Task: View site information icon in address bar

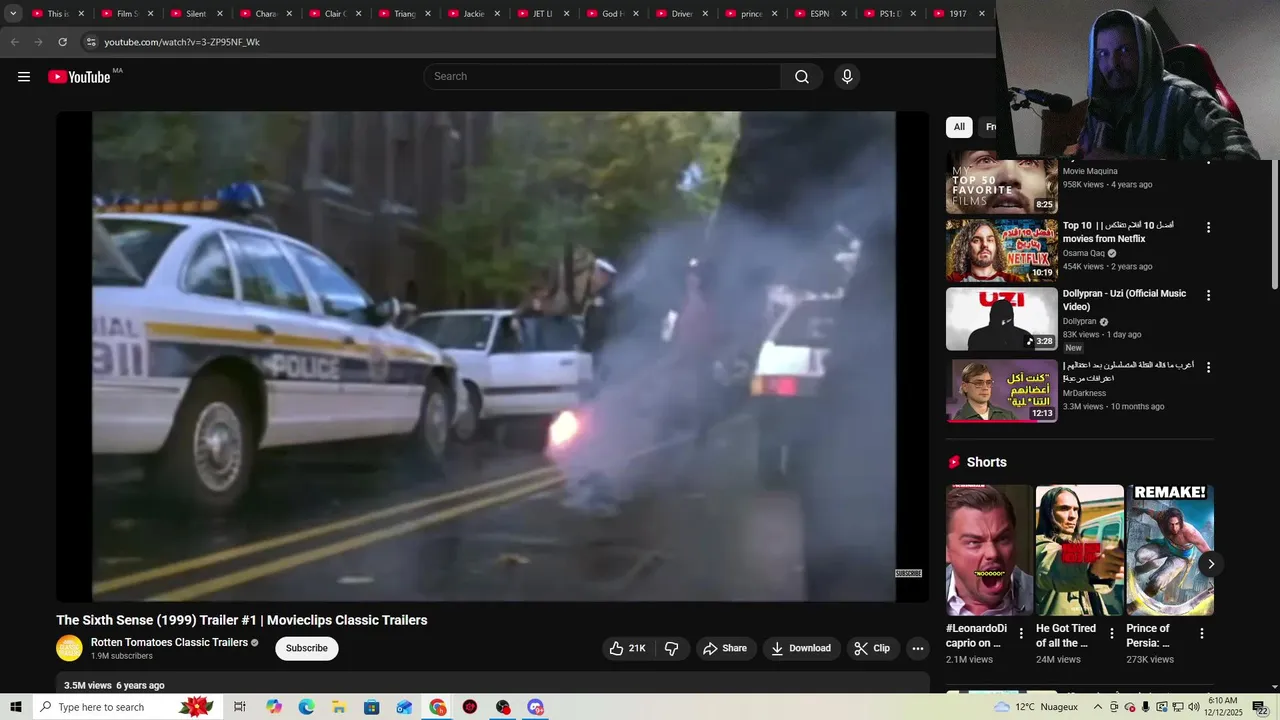Action: 90,42
